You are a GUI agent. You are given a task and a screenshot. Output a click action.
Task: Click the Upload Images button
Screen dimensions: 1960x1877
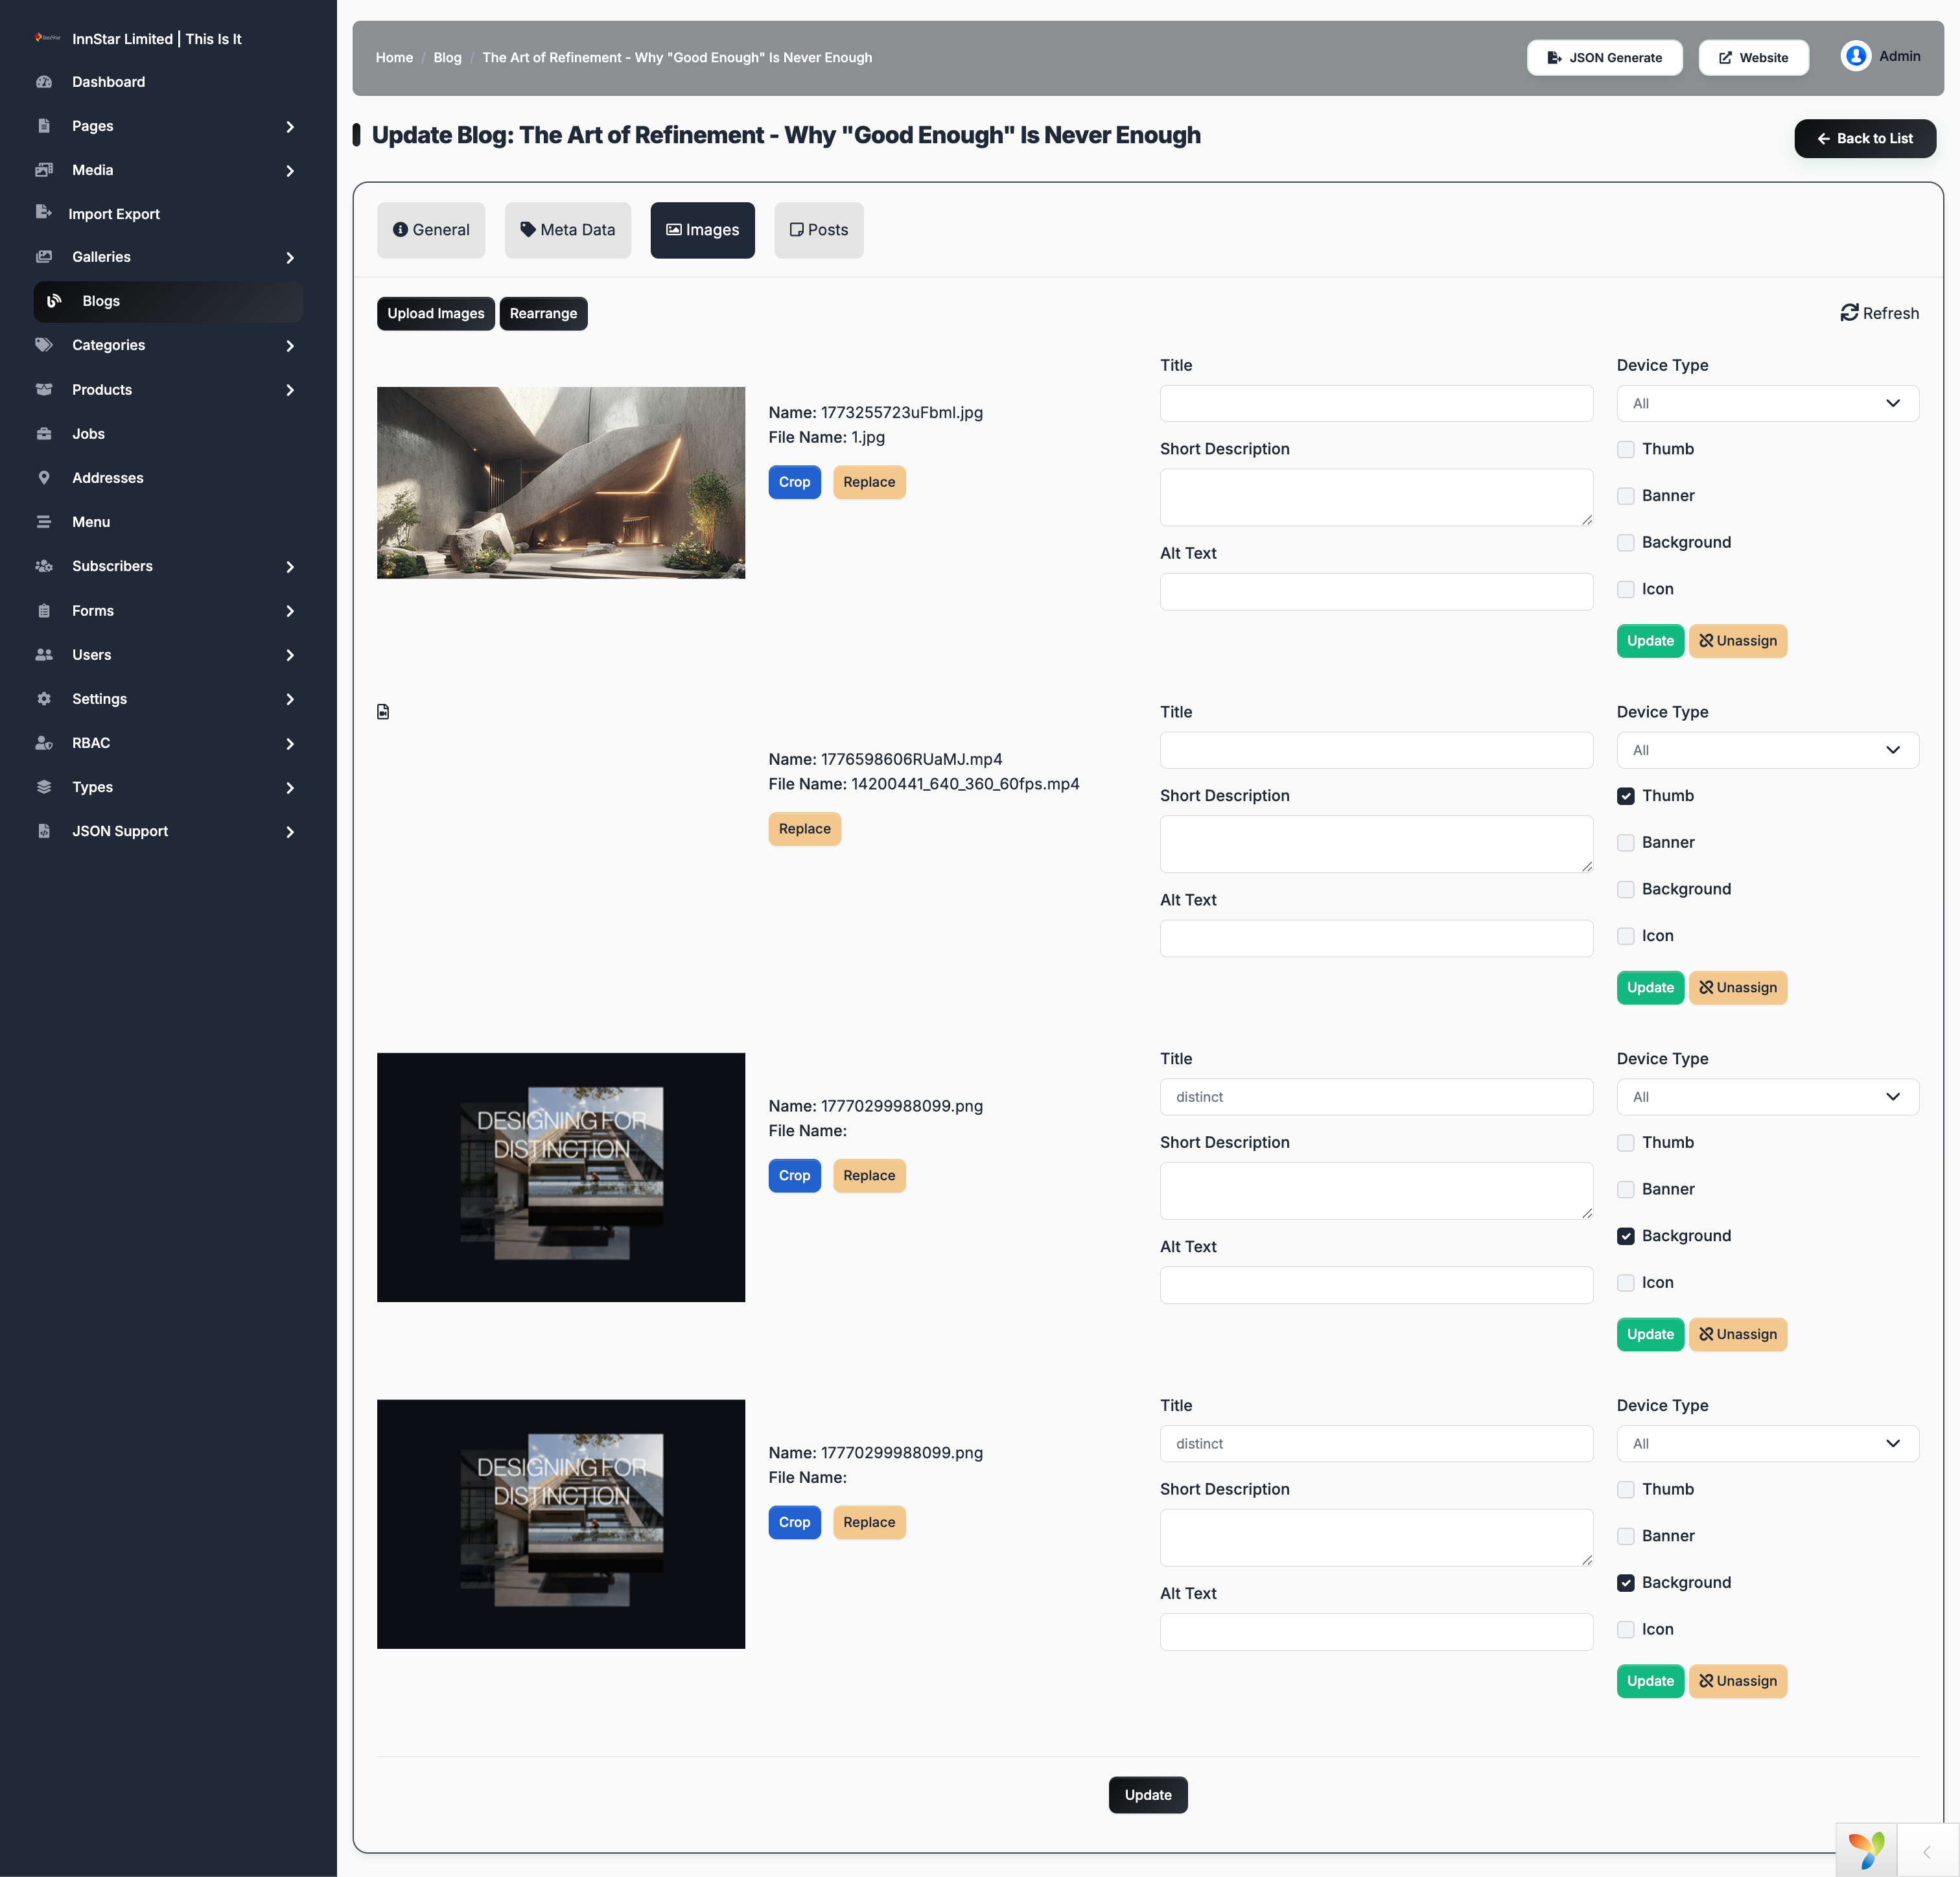coord(435,313)
